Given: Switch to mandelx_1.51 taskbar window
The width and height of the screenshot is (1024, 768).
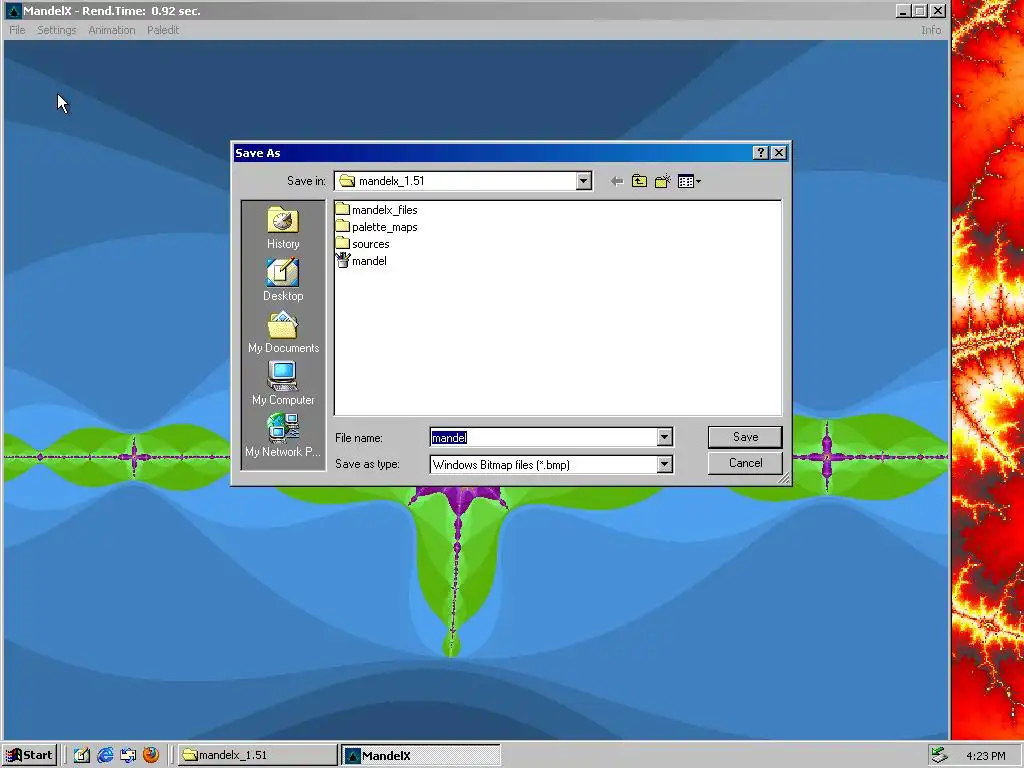Looking at the screenshot, I should pyautogui.click(x=258, y=755).
